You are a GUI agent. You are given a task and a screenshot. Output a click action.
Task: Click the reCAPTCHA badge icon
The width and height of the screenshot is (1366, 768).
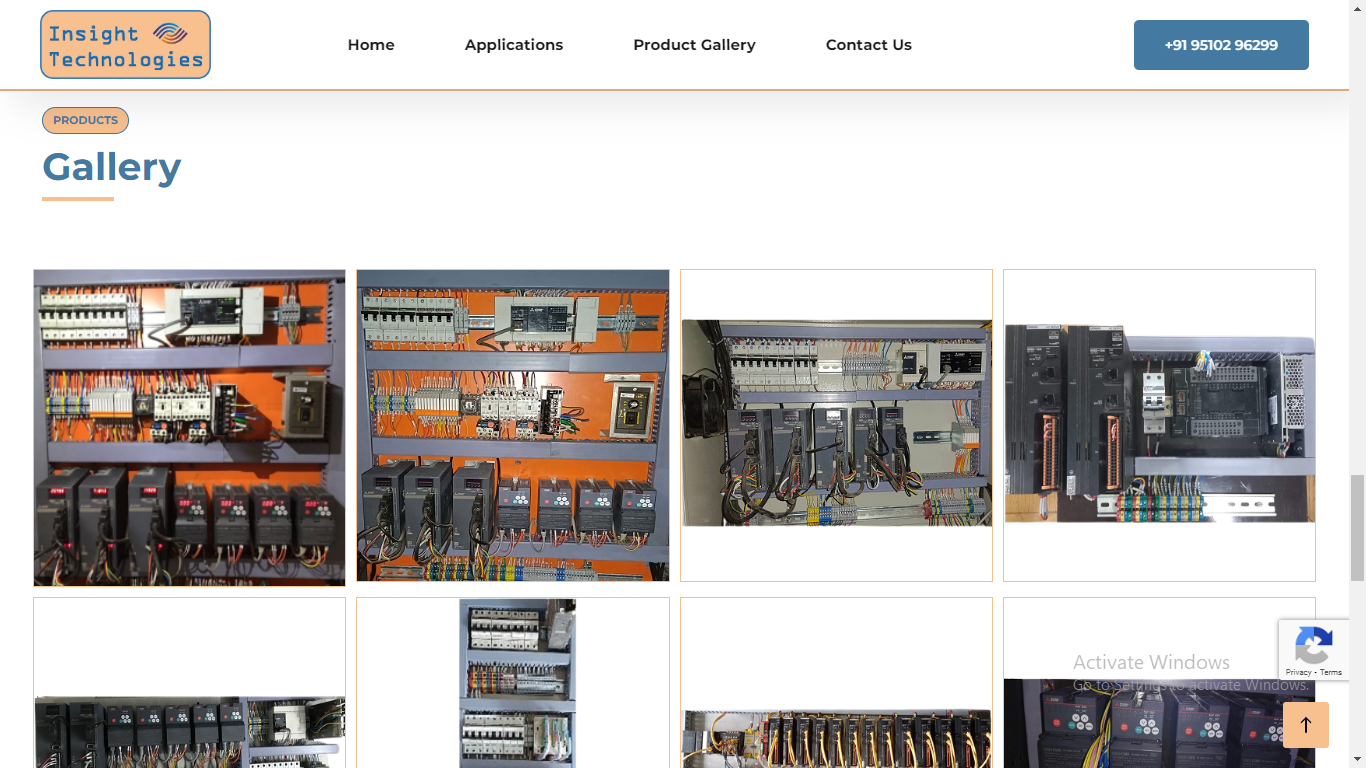point(1312,645)
